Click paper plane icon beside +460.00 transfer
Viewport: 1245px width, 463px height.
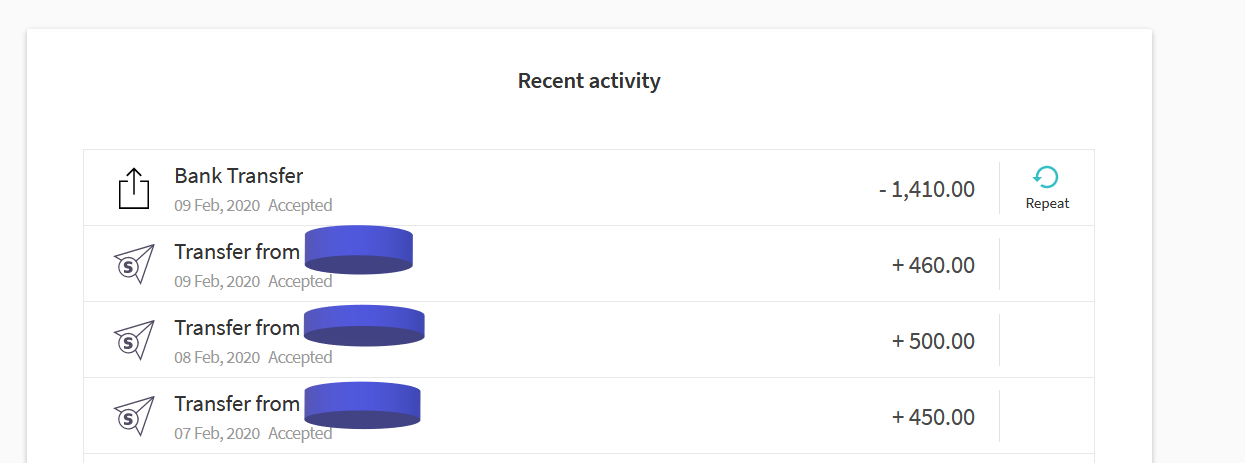[134, 264]
